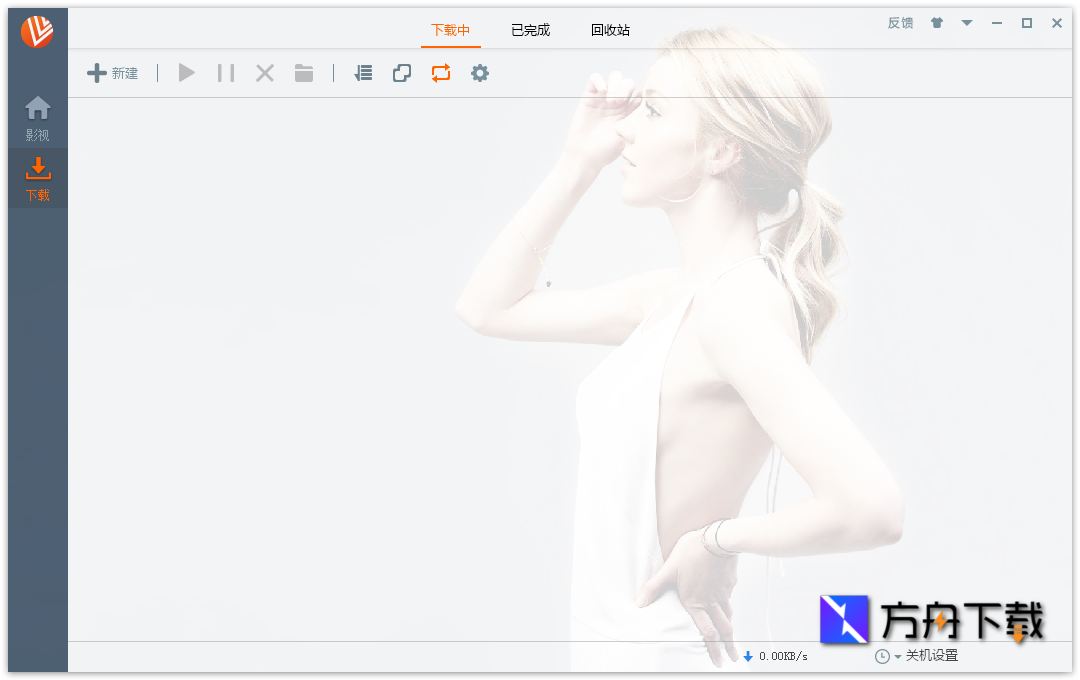Viewport: 1080px width, 680px height.
Task: Click the delete task X icon
Action: click(265, 73)
